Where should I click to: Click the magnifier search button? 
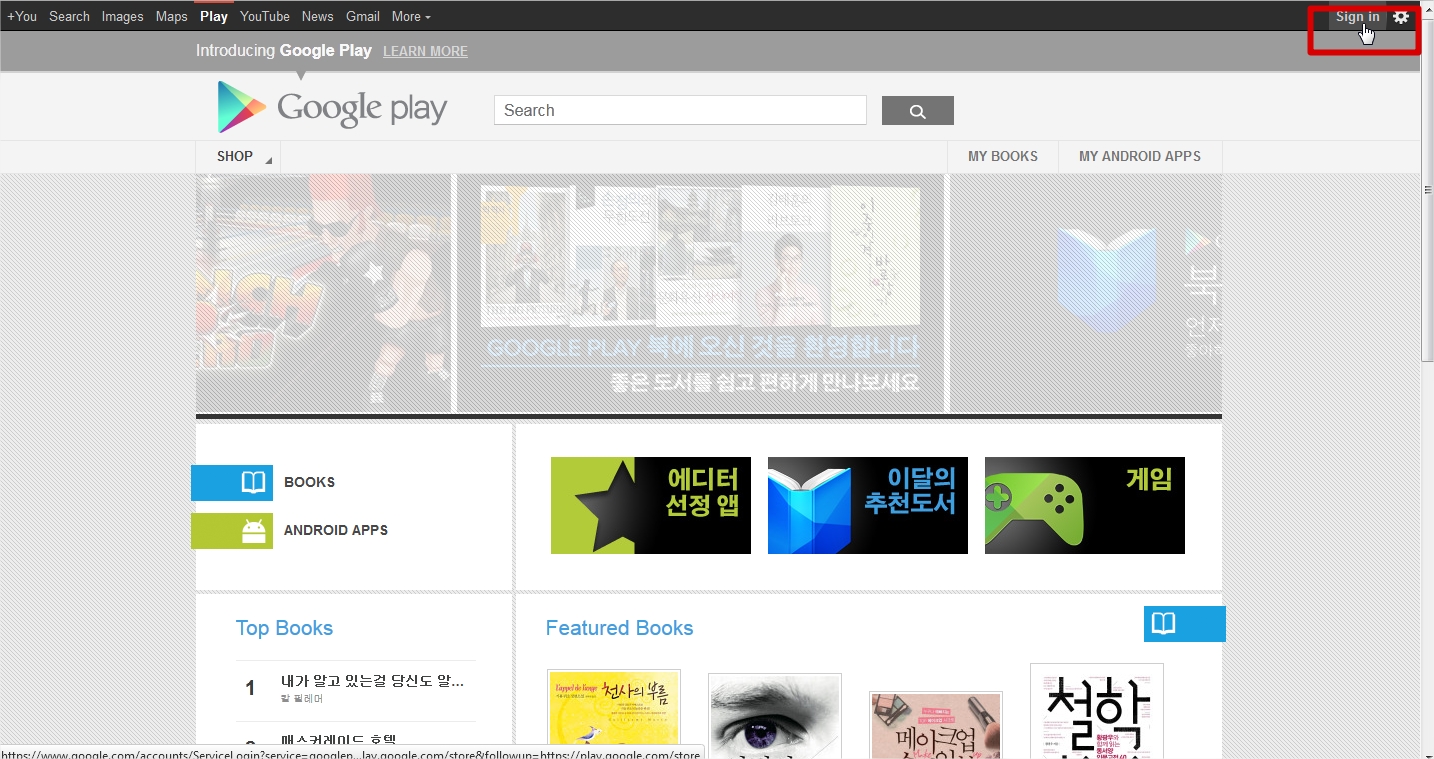click(x=917, y=111)
